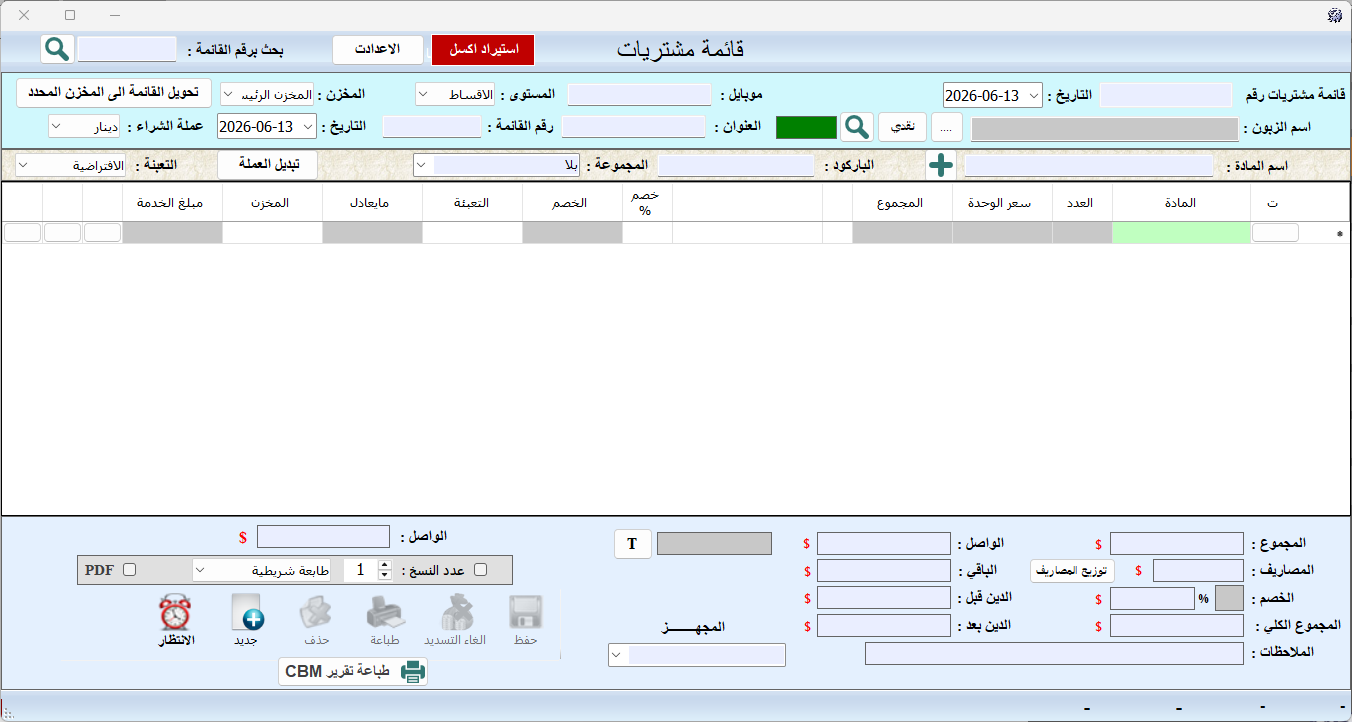The image size is (1352, 722).
Task: Click the خصم % column header
Action: [646, 202]
